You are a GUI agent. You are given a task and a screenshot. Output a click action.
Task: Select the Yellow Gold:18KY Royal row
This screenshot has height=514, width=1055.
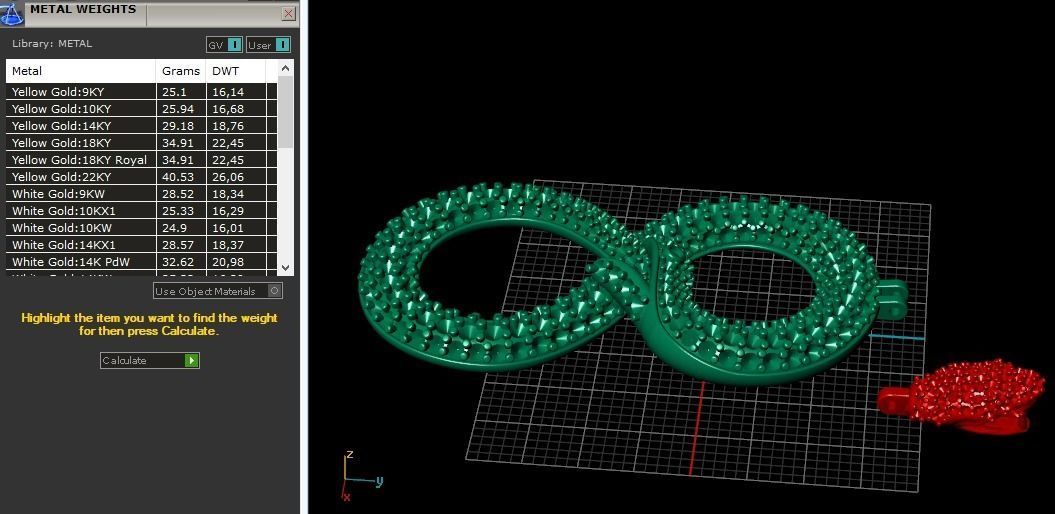(141, 159)
